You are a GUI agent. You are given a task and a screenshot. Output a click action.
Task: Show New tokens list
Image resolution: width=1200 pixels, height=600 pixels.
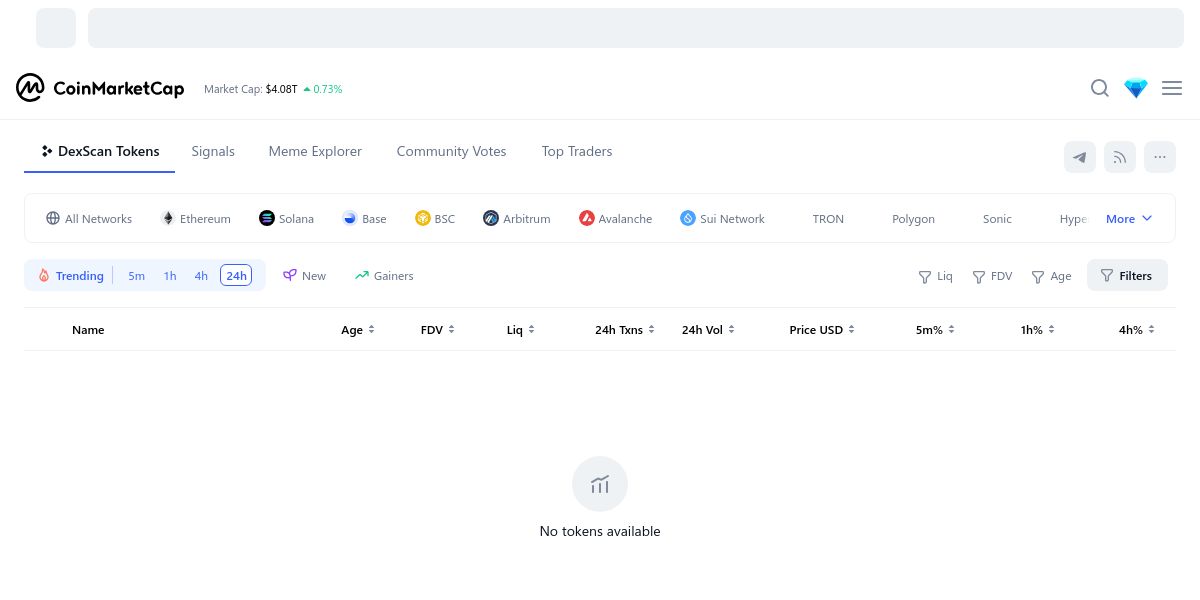[x=304, y=275]
